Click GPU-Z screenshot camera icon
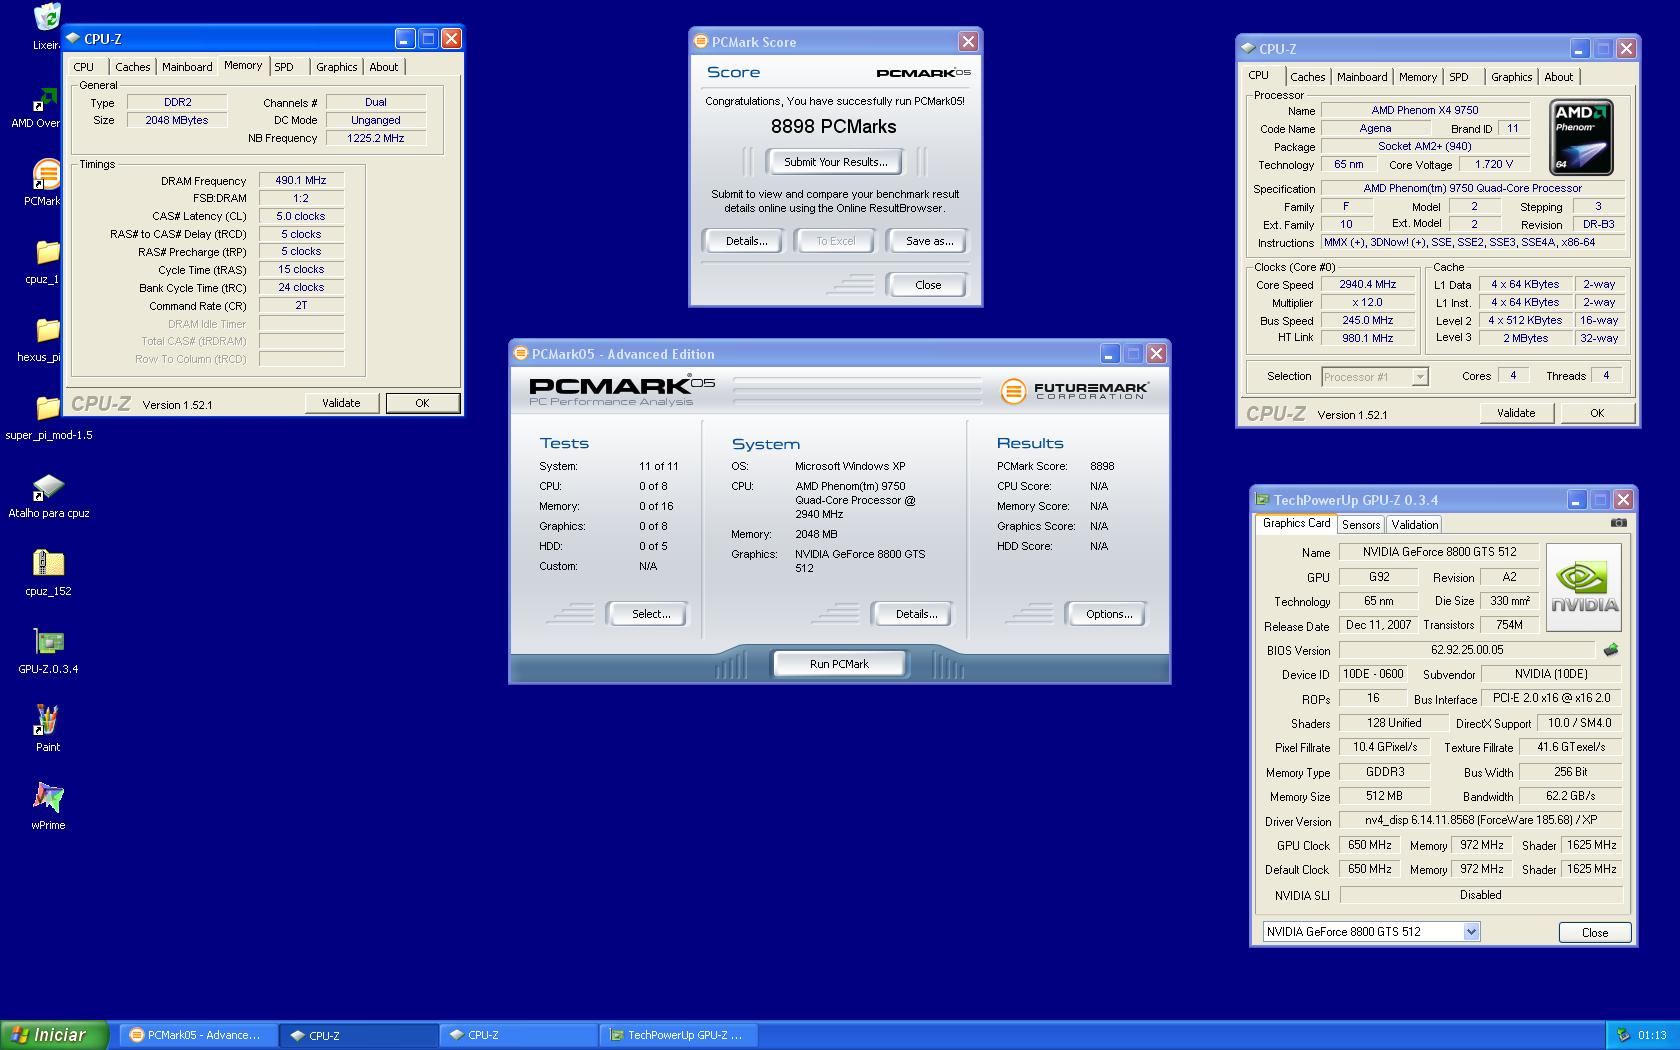Viewport: 1680px width, 1050px height. (x=1619, y=523)
